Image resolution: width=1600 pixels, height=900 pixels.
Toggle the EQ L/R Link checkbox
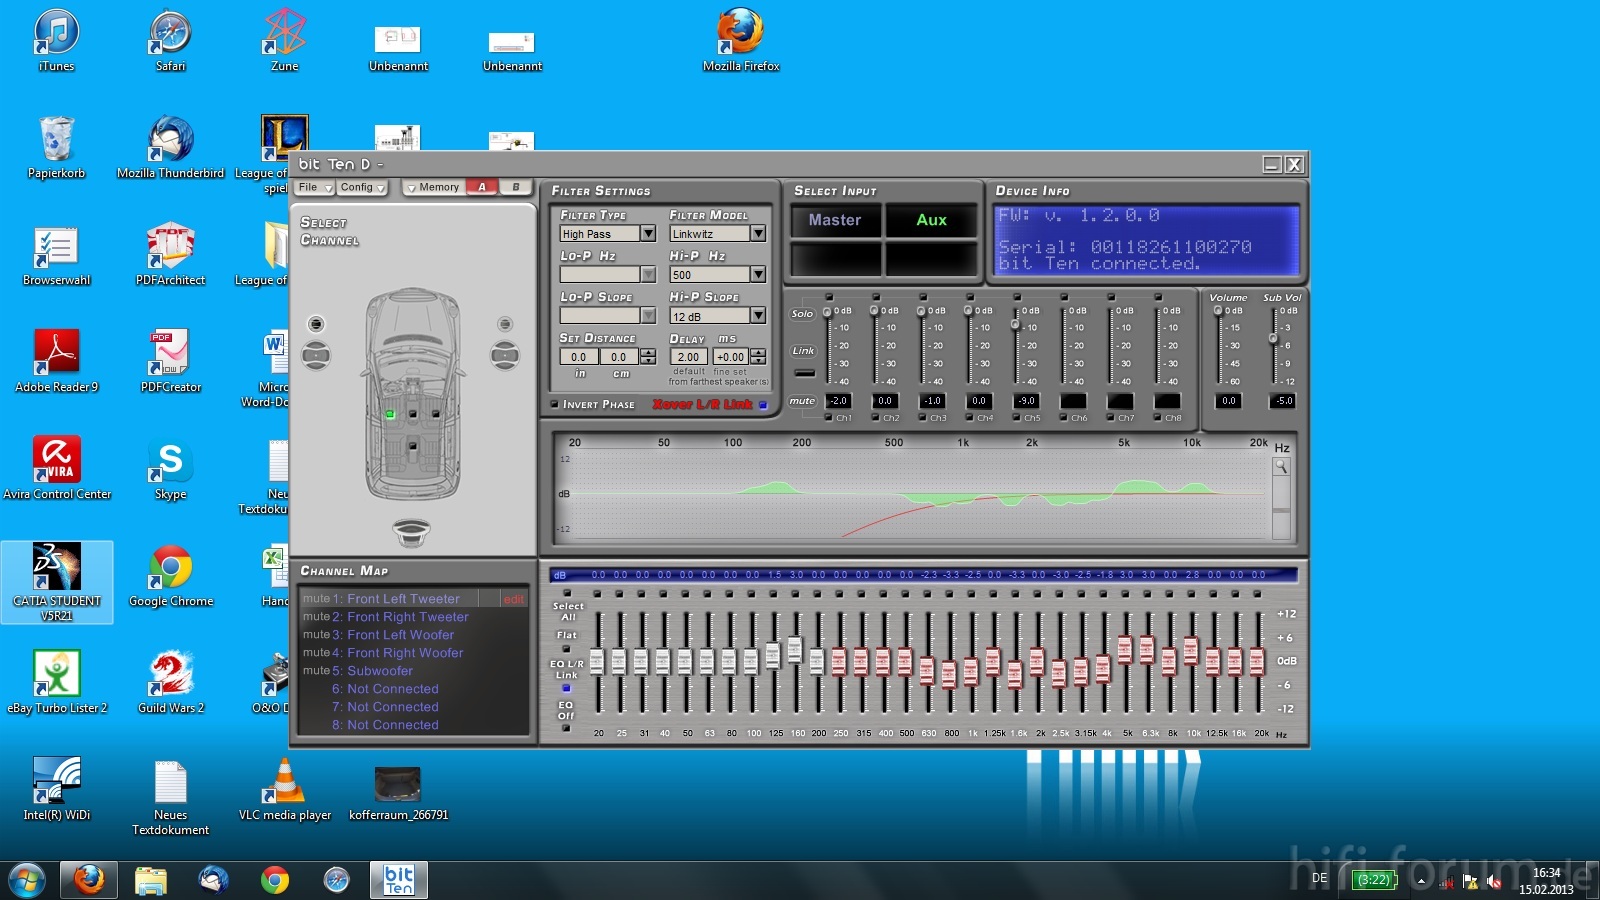point(566,688)
